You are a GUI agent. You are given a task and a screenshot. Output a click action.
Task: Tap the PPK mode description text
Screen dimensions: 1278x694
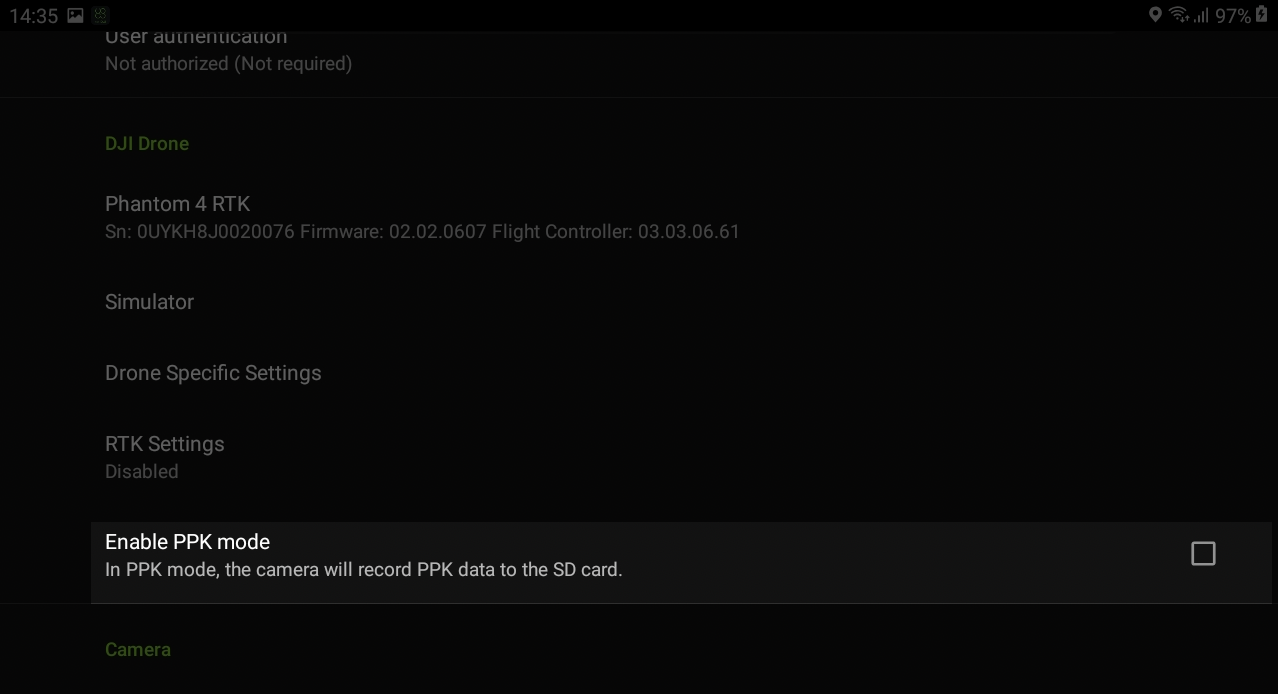click(364, 570)
